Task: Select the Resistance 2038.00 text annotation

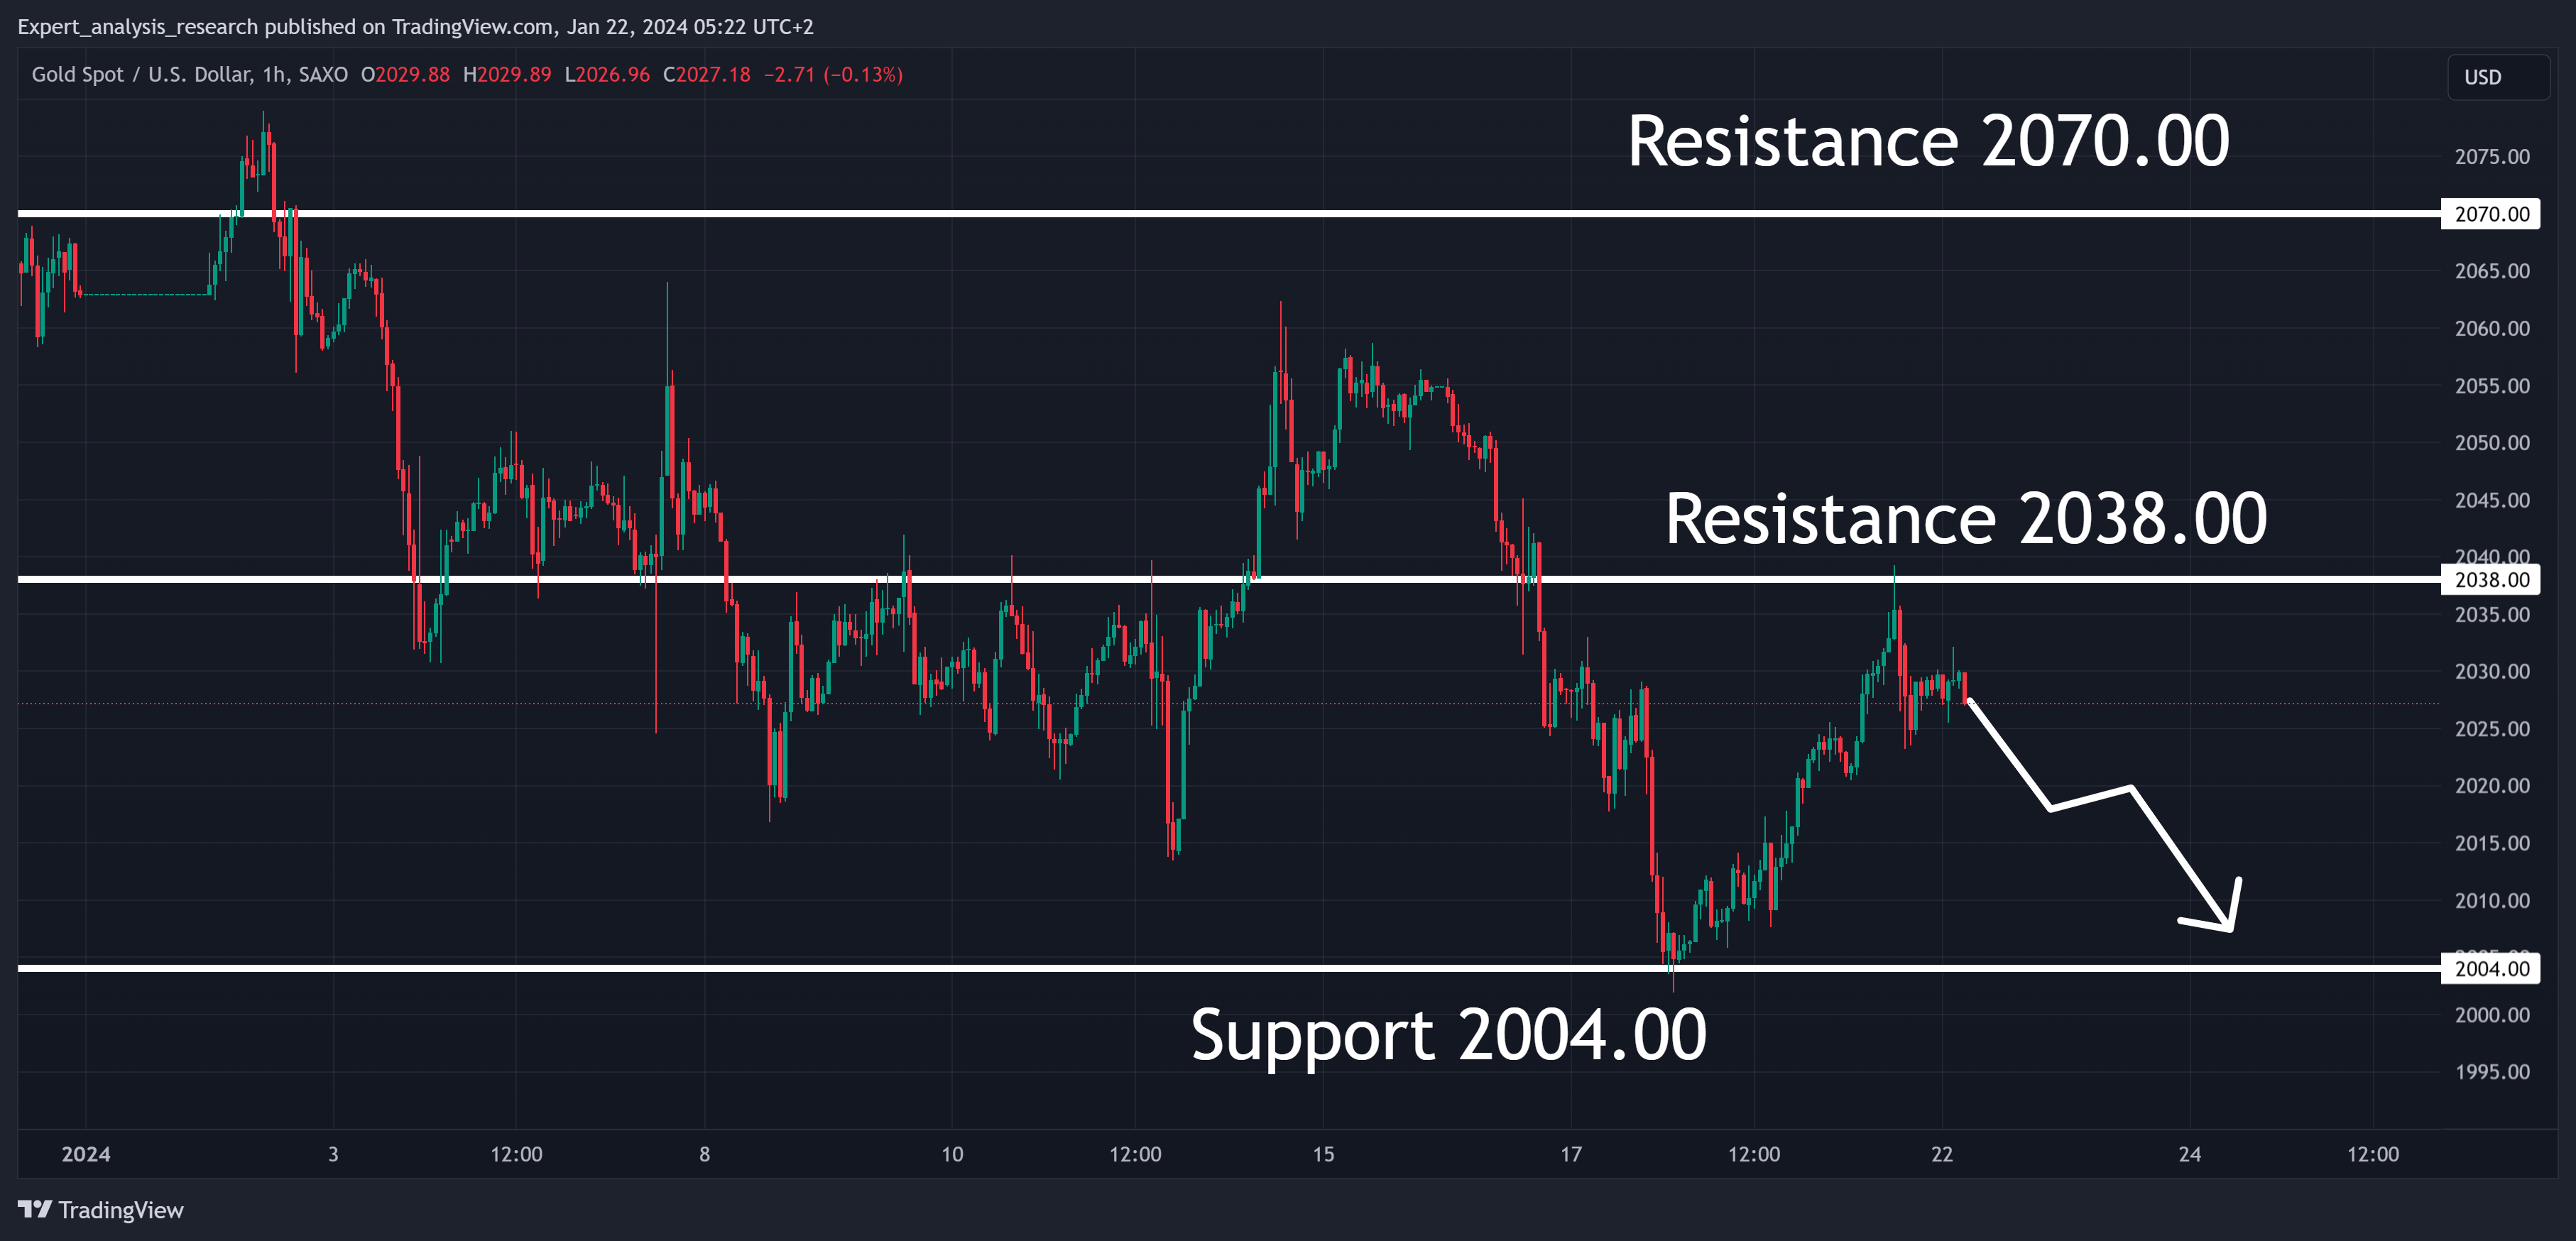Action: (x=1965, y=519)
